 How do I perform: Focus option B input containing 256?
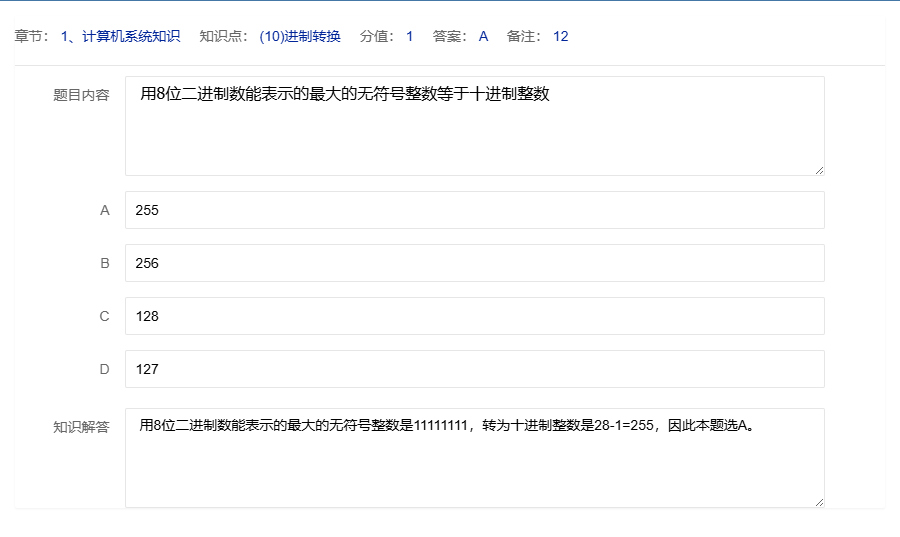pos(474,264)
